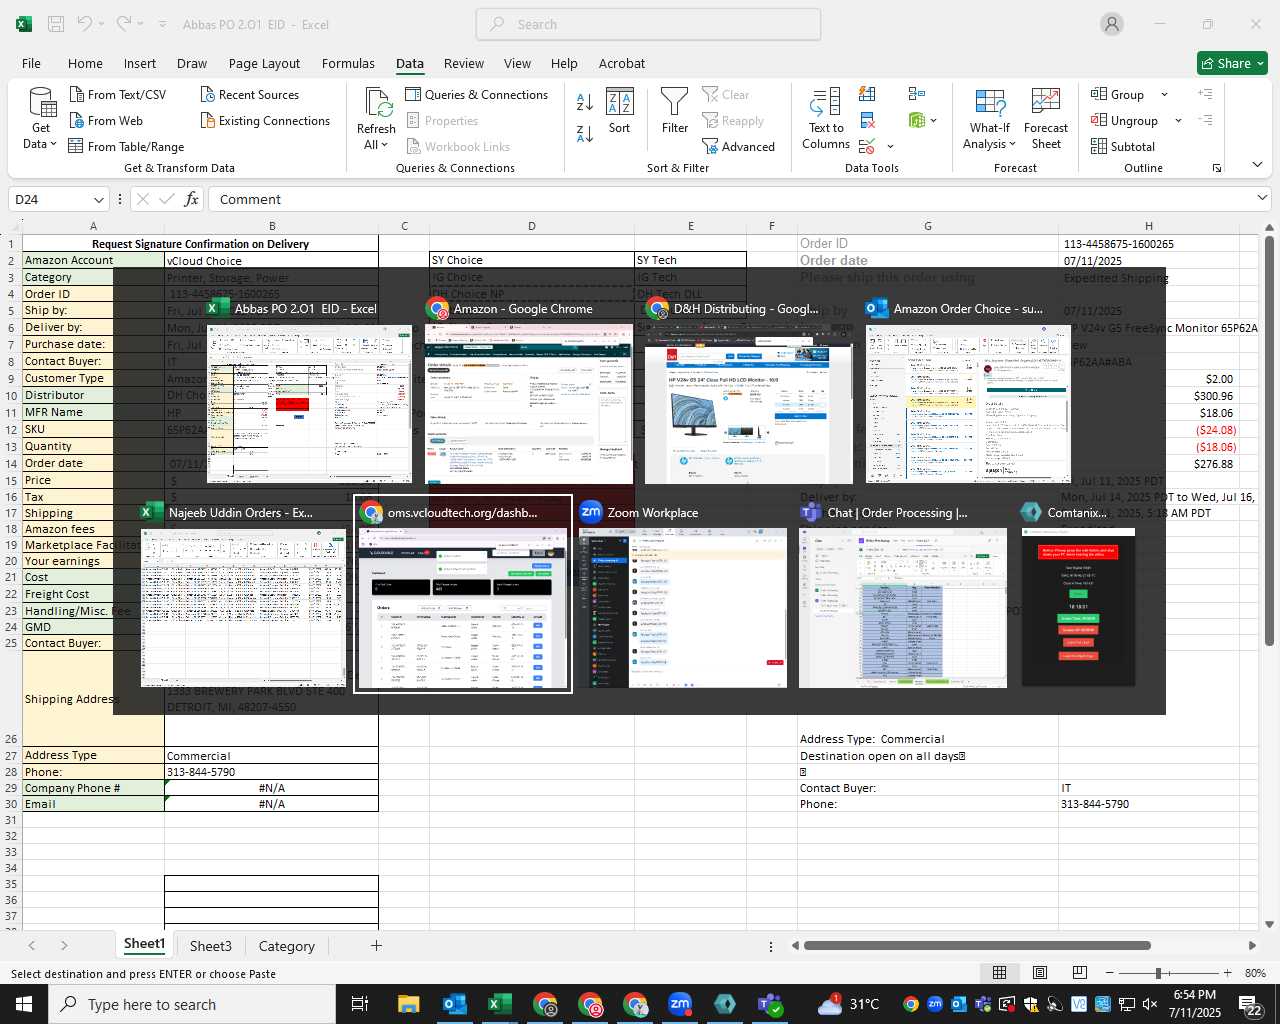Viewport: 1280px width, 1024px height.
Task: Open Zoom from the taskbar
Action: pyautogui.click(x=680, y=1004)
